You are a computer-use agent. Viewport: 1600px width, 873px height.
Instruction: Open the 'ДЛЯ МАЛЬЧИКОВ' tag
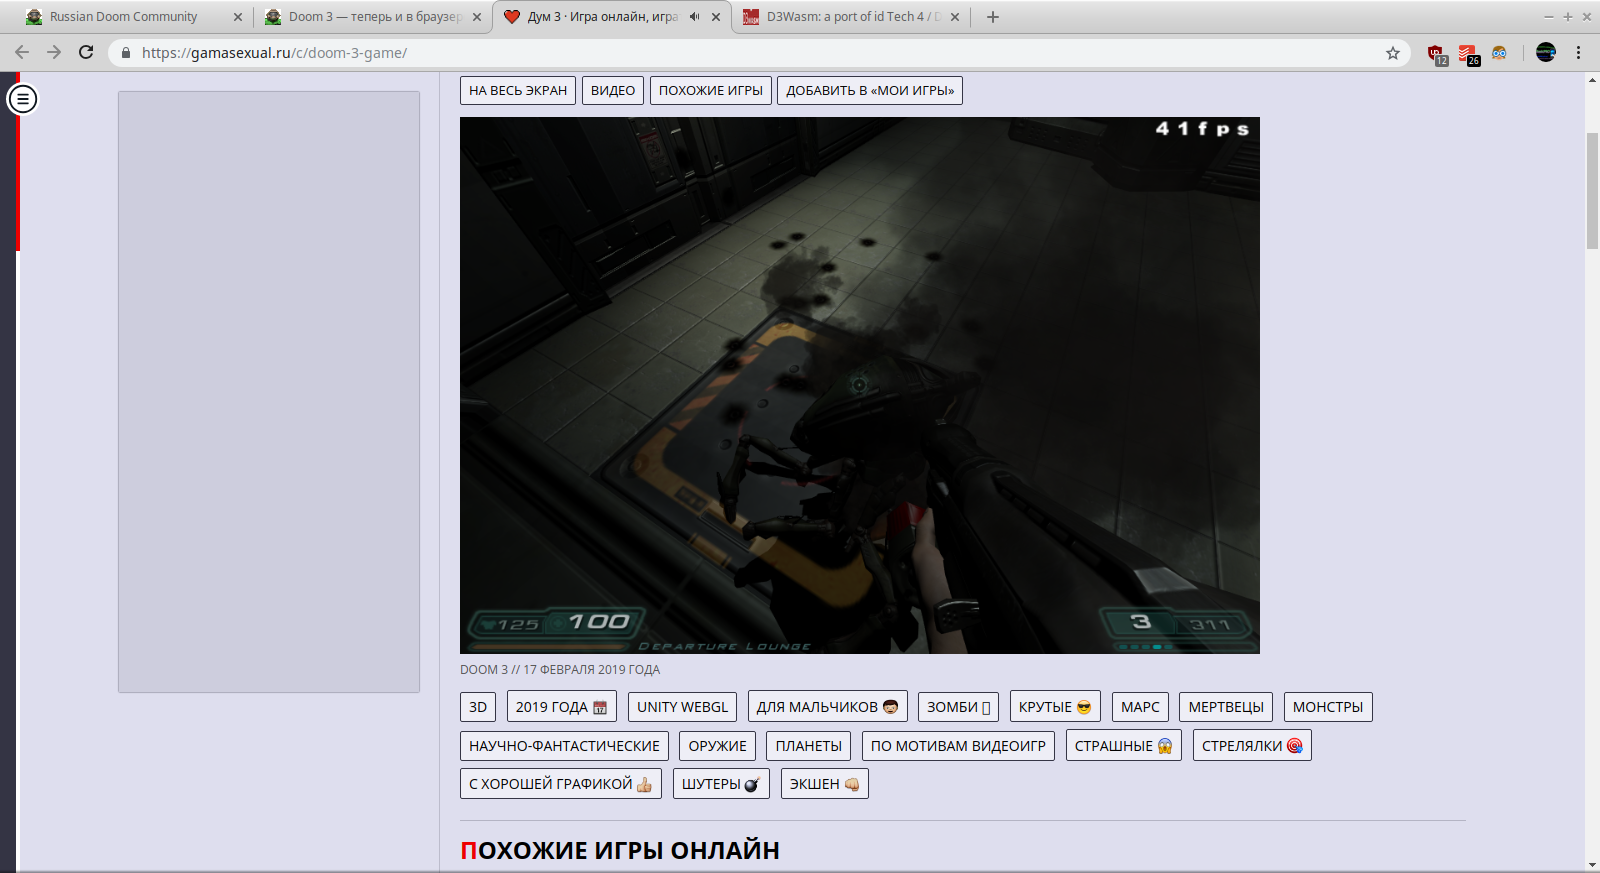828,707
